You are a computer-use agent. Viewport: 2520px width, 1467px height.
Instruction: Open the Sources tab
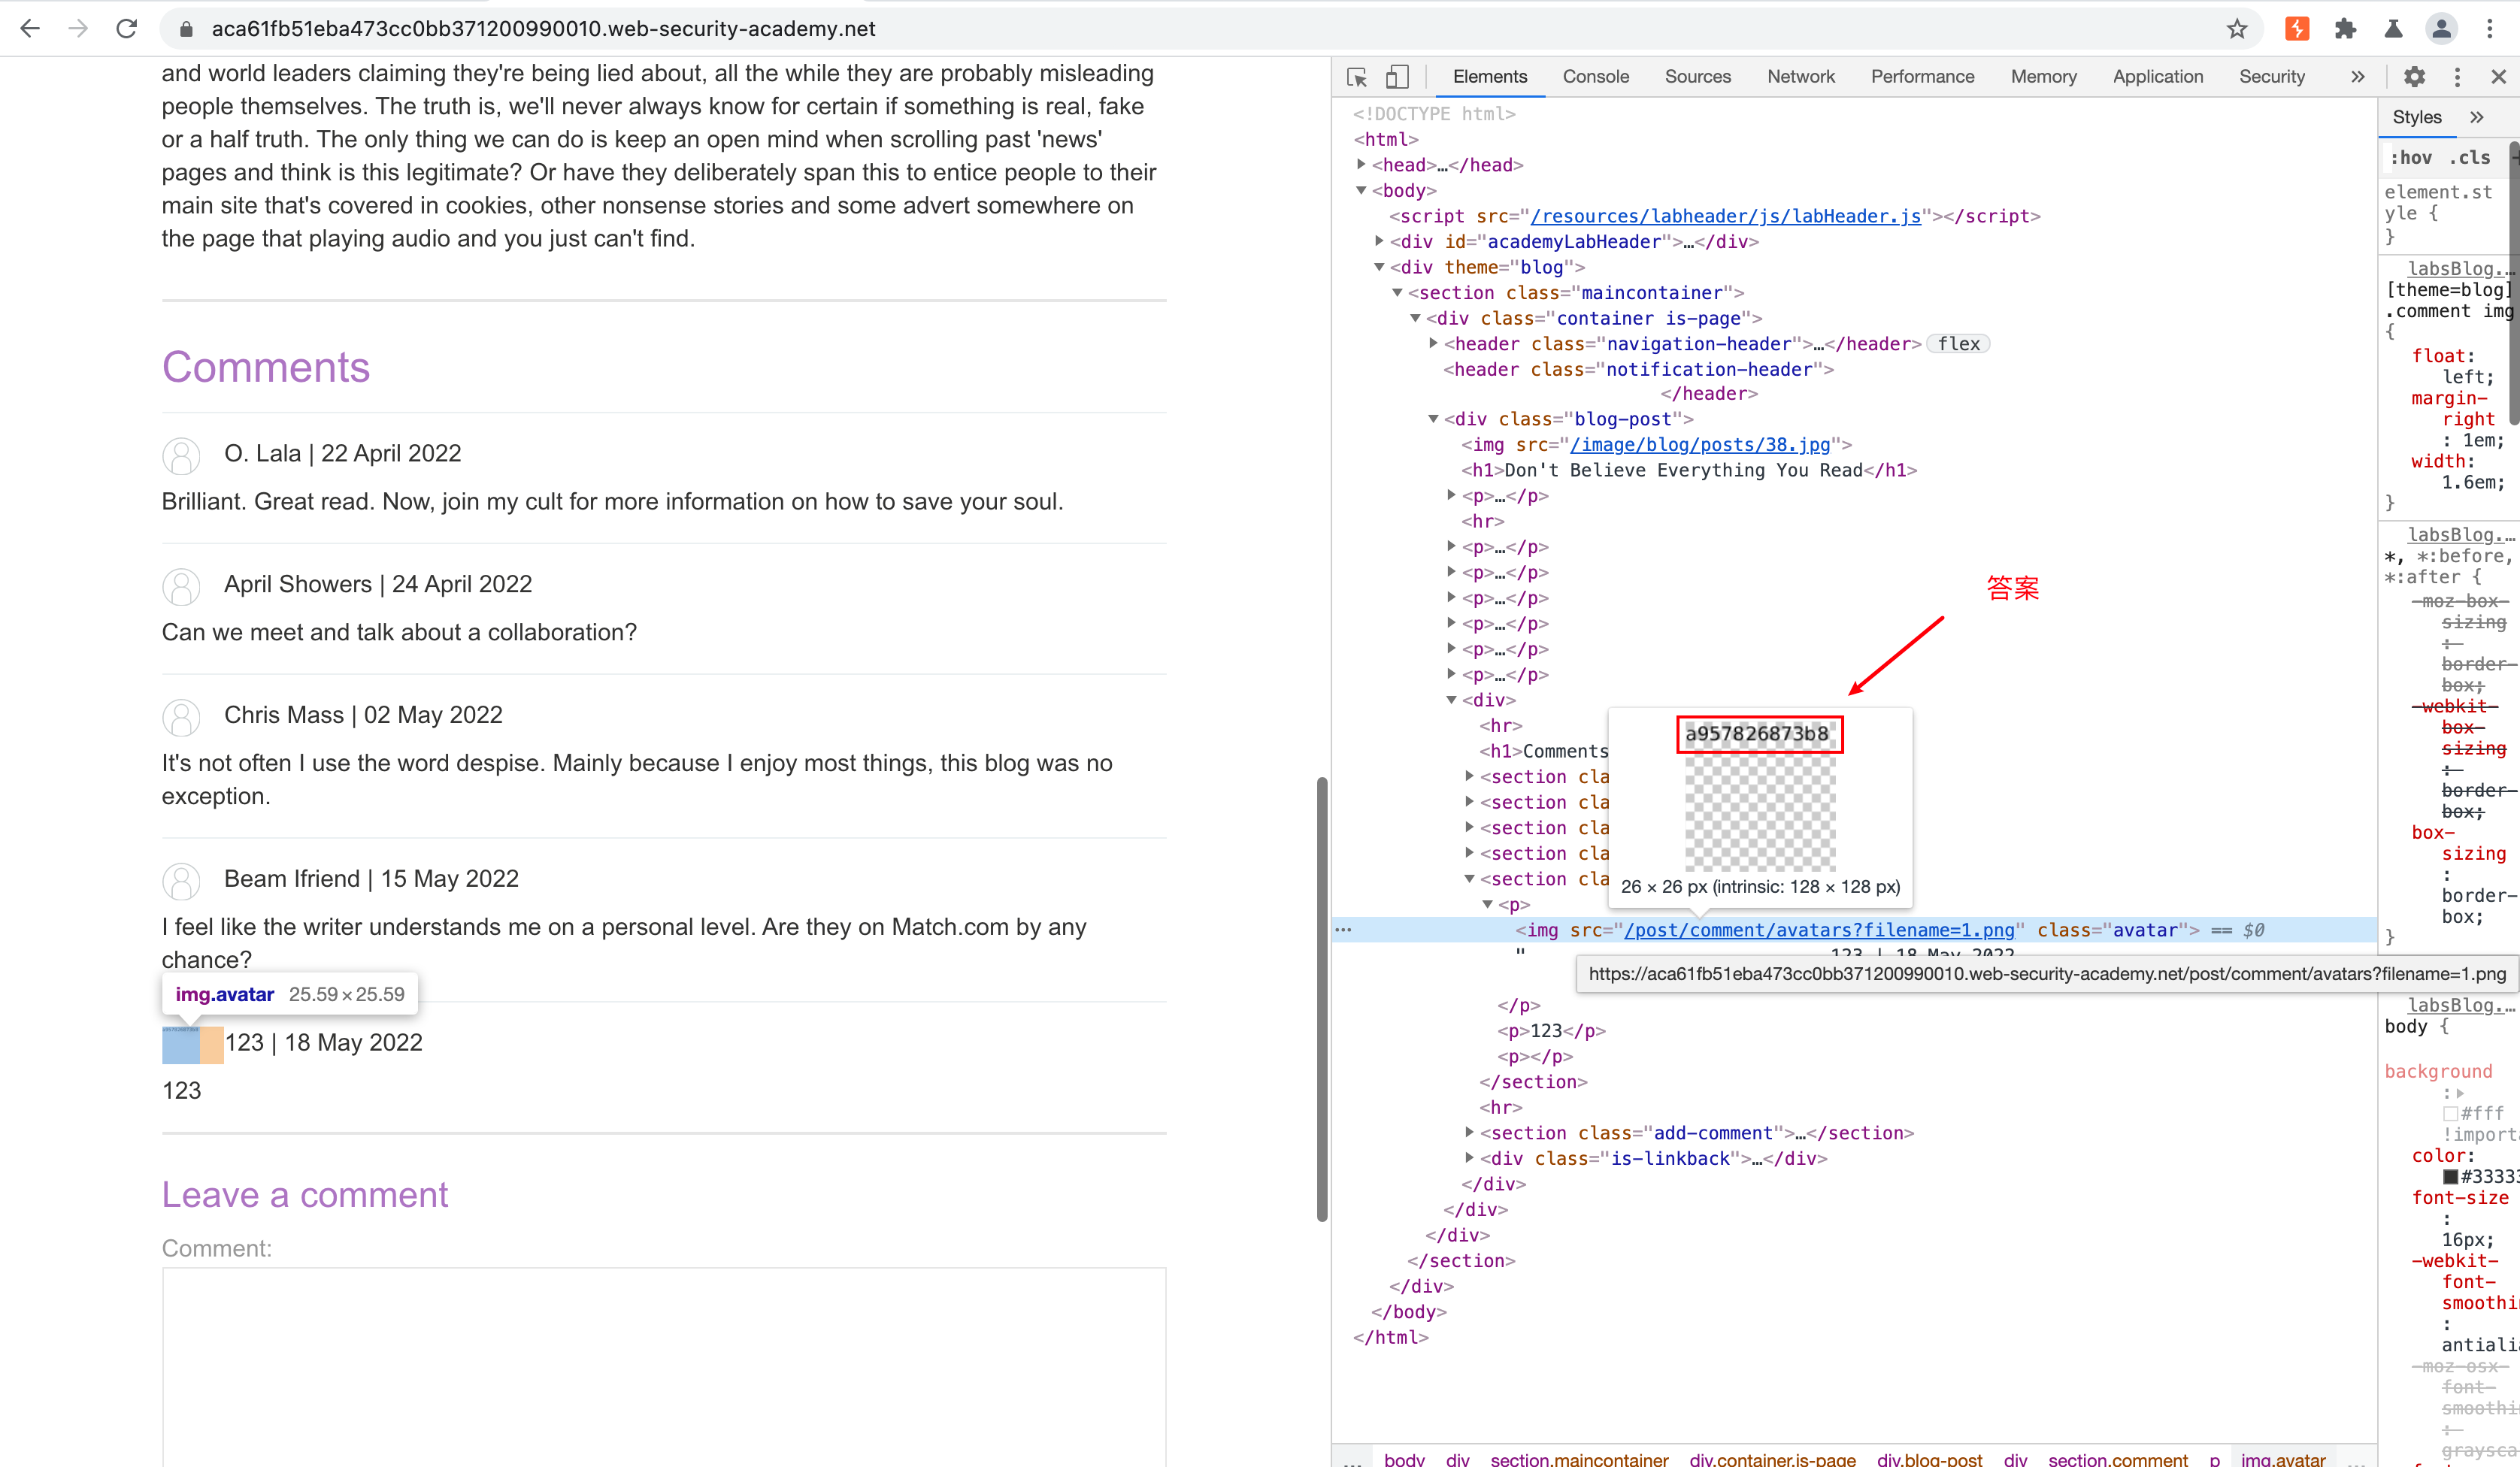[1697, 77]
